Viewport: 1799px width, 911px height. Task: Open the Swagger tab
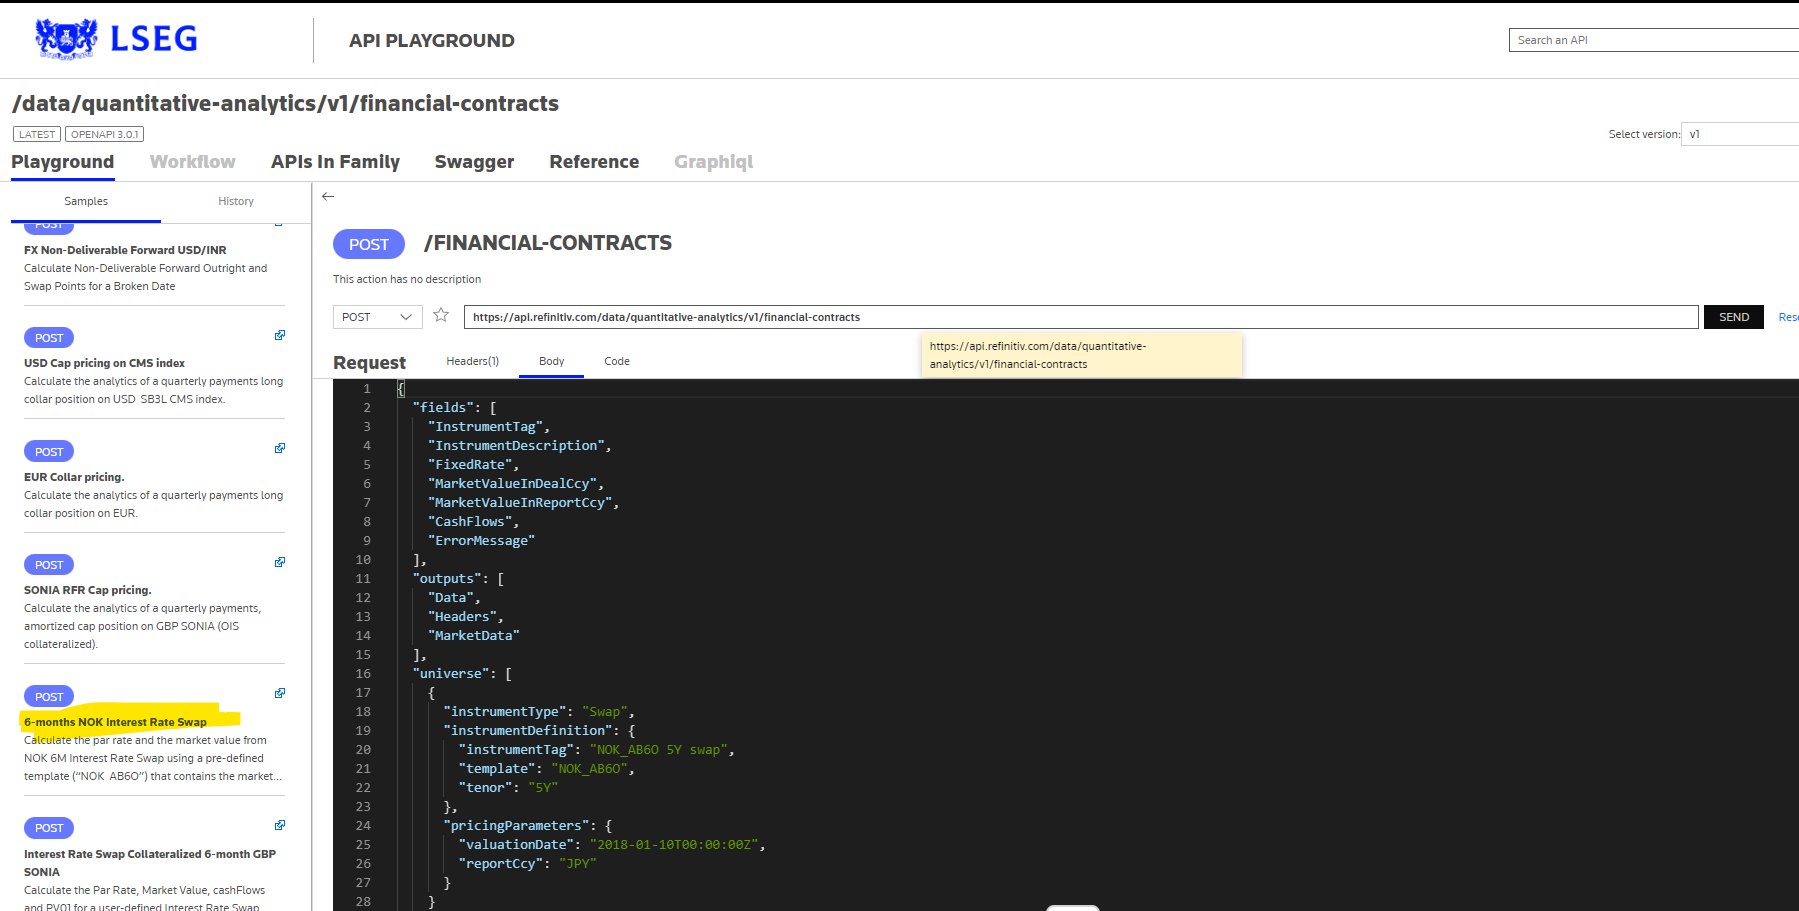pos(474,162)
